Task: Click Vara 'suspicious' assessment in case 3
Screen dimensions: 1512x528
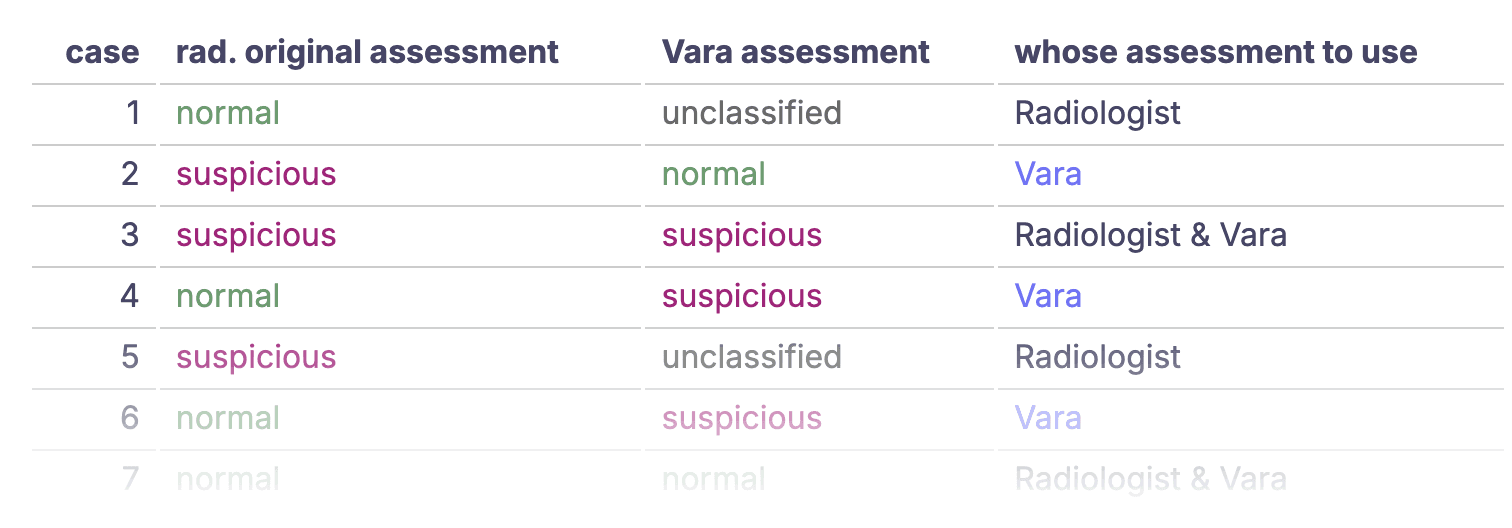Action: [742, 235]
